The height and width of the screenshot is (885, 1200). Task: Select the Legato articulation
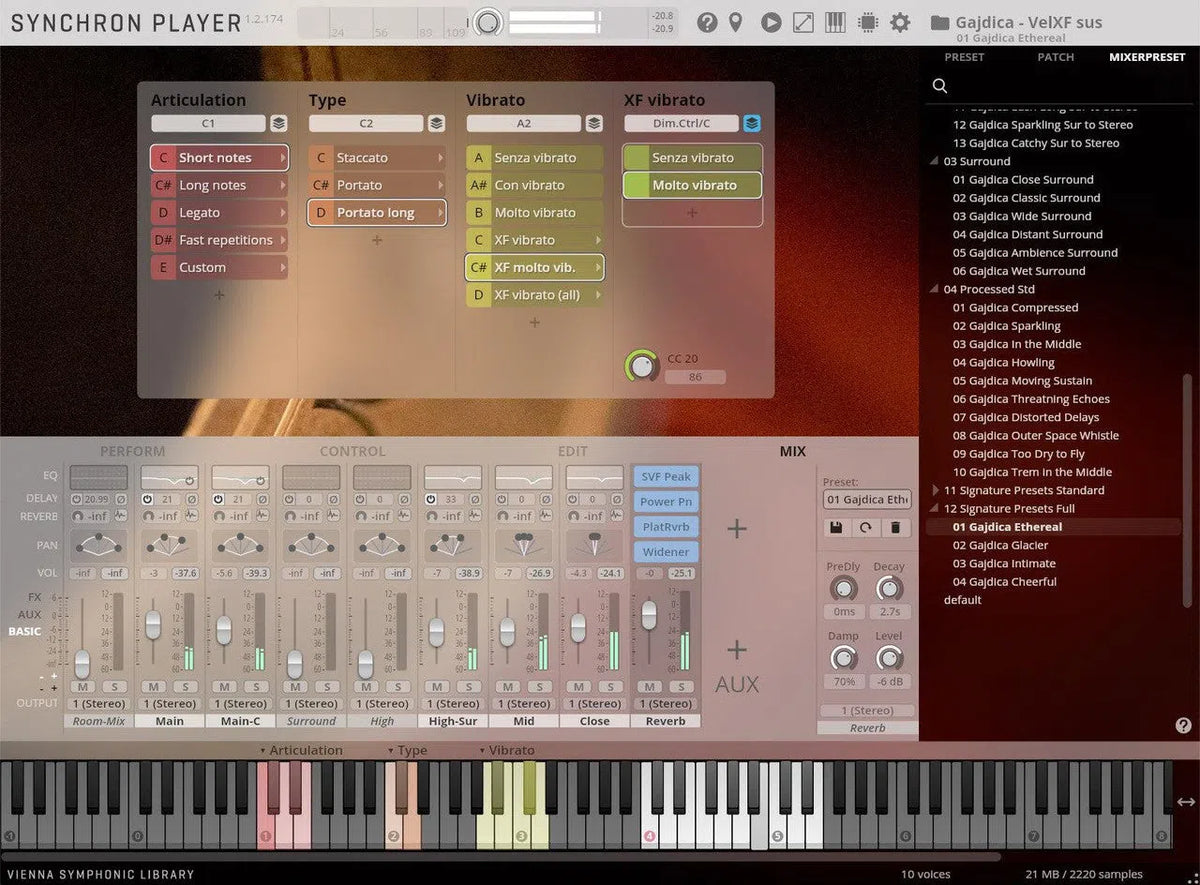coord(219,213)
